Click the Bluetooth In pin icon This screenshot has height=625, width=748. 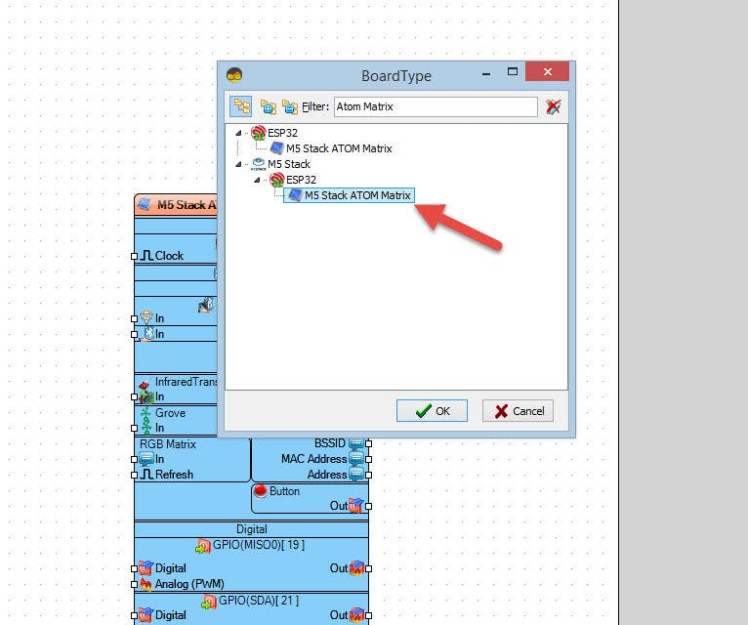coord(148,333)
